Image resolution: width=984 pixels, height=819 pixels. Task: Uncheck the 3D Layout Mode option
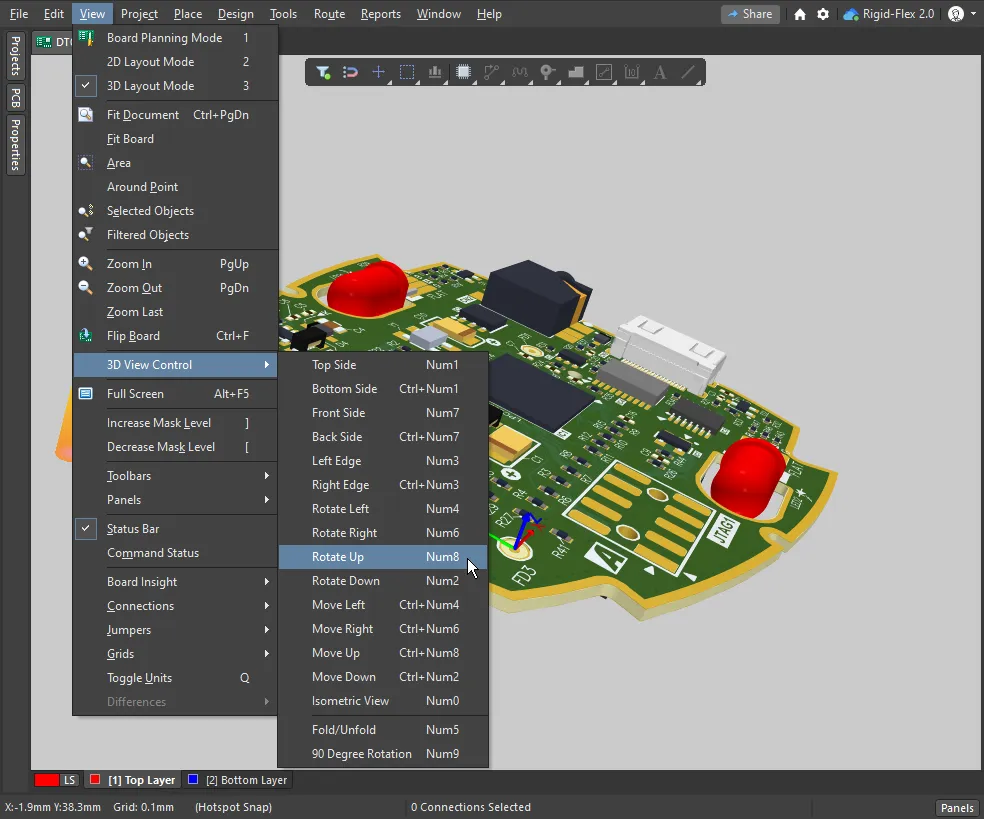pos(153,85)
